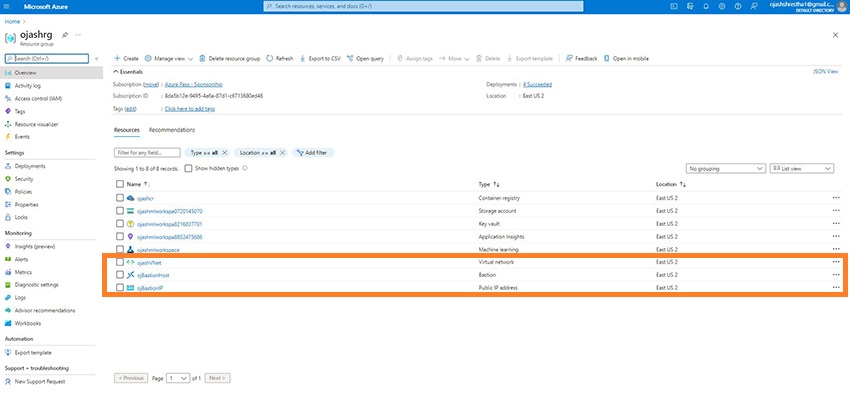
Task: Open the Azure portal hamburger menu
Action: [x=7, y=7]
